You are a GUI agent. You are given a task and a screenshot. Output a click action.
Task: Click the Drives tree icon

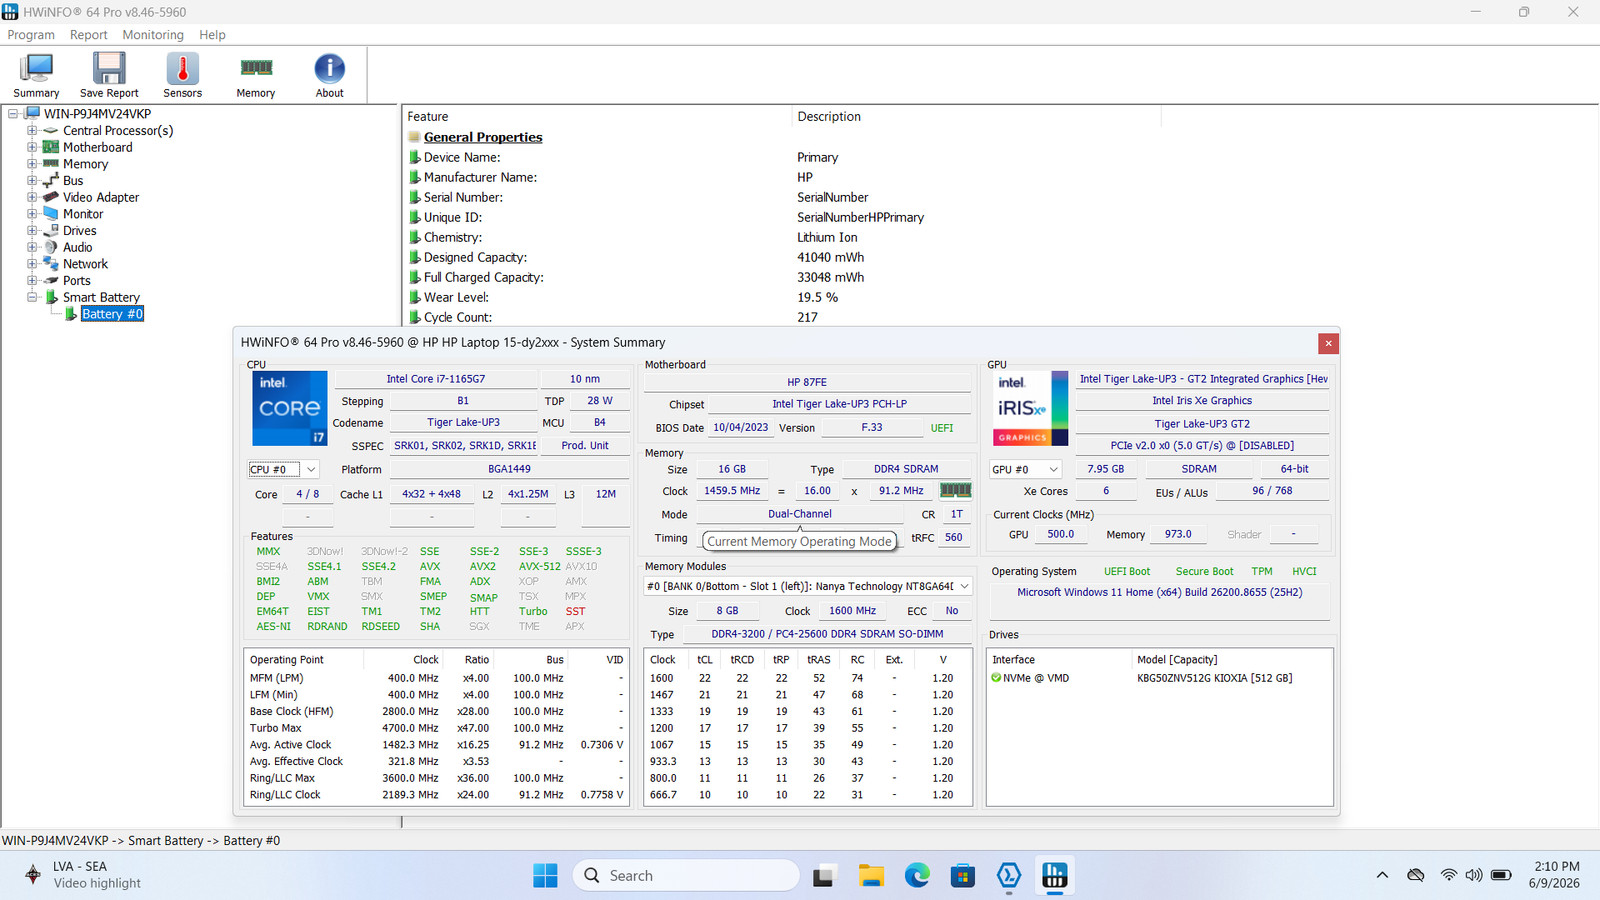(x=51, y=230)
